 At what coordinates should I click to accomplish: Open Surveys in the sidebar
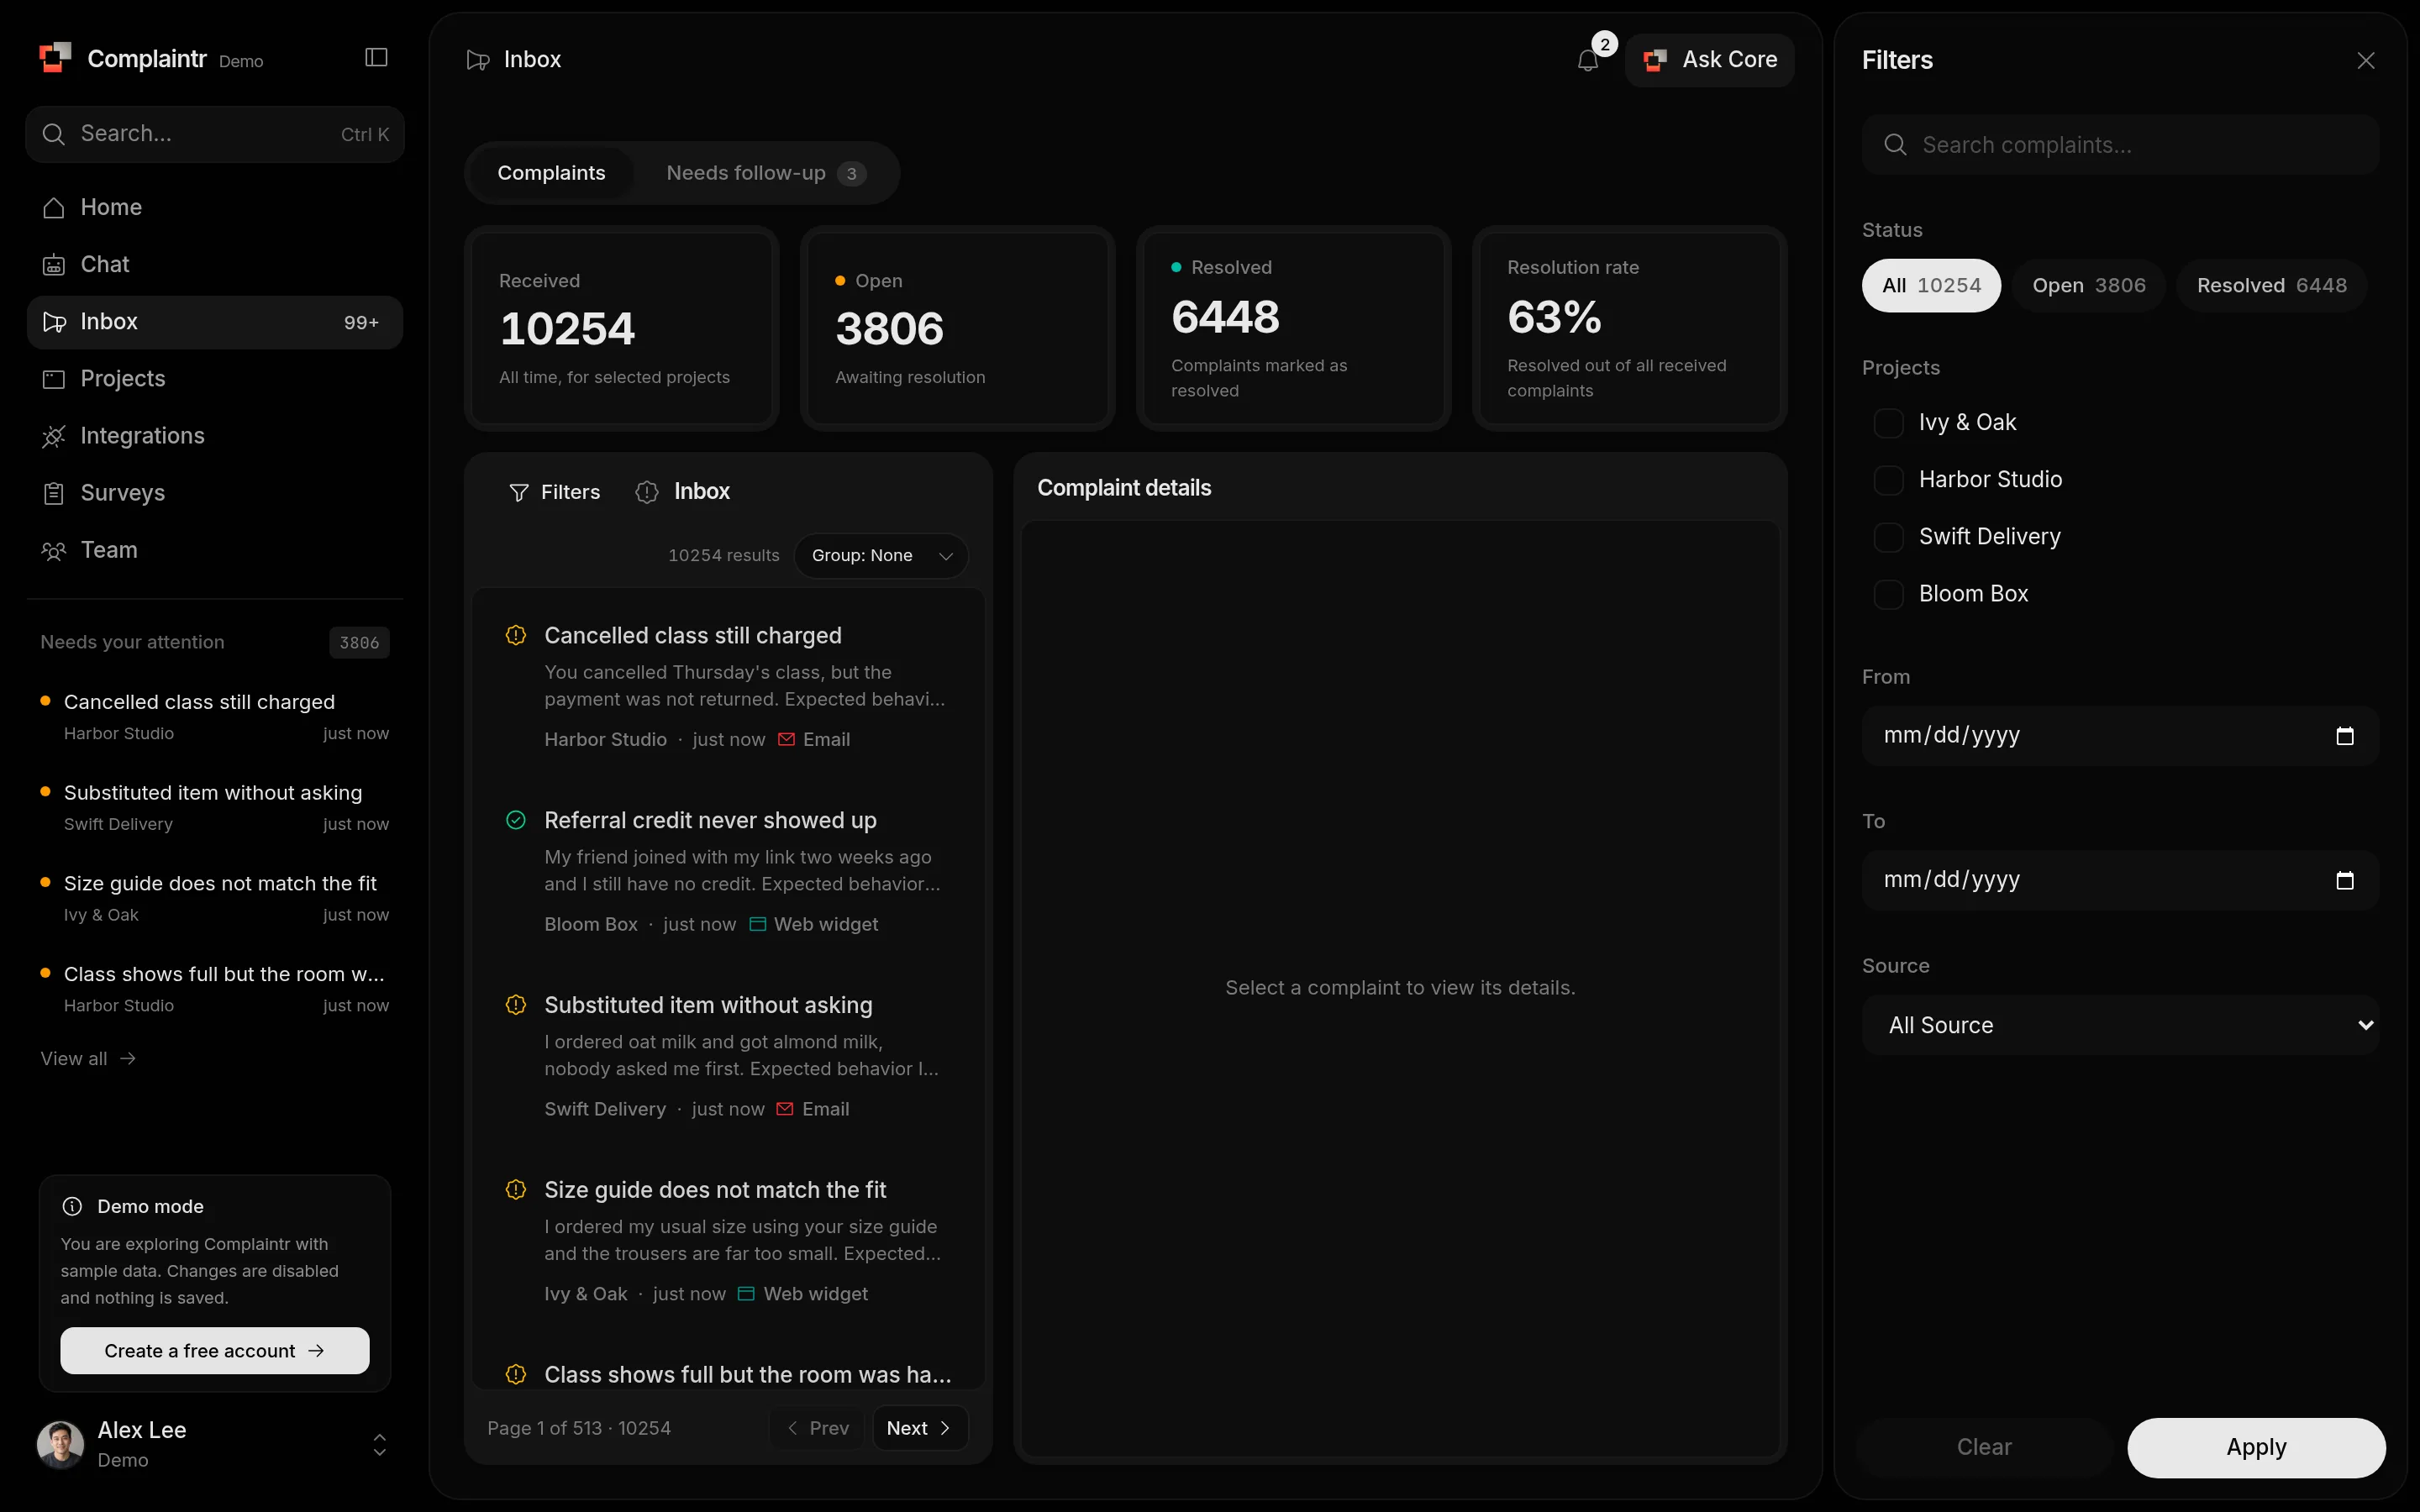pos(214,492)
